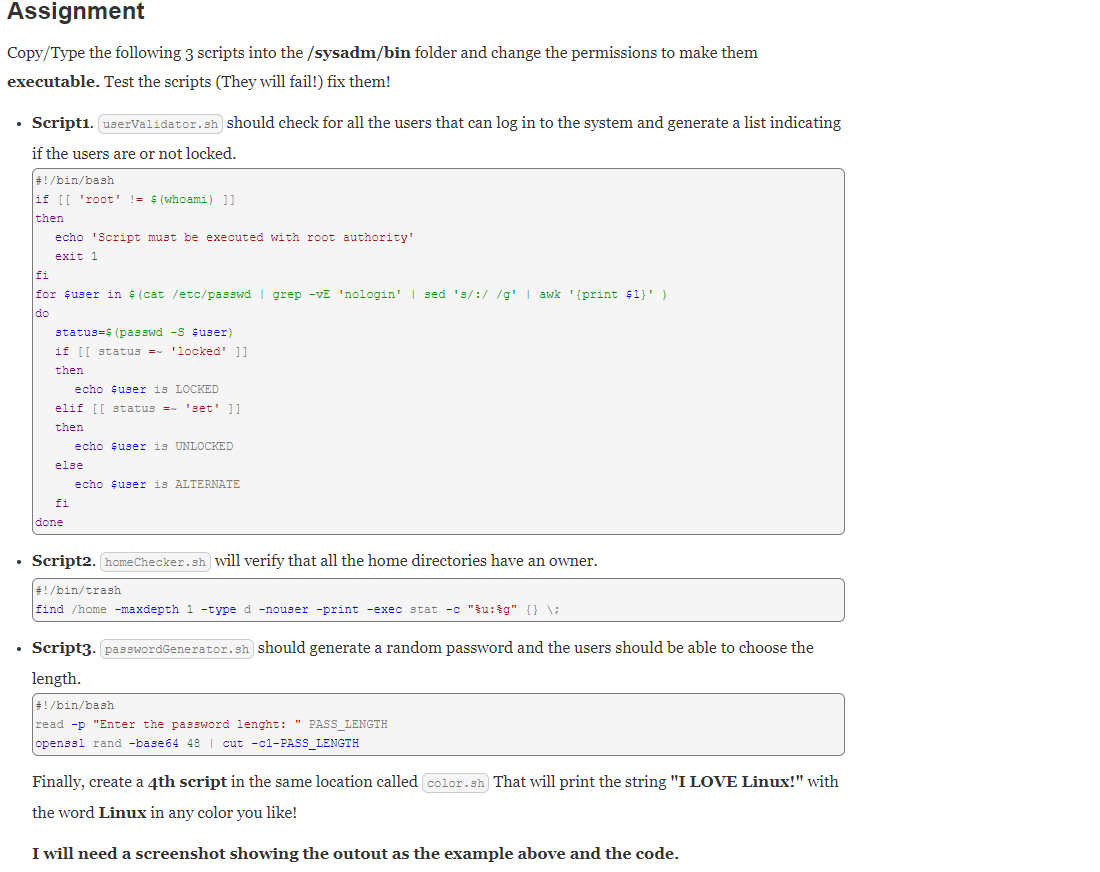Click the 'Script3.' label
Image resolution: width=1100 pixels, height=872 pixels.
point(64,648)
